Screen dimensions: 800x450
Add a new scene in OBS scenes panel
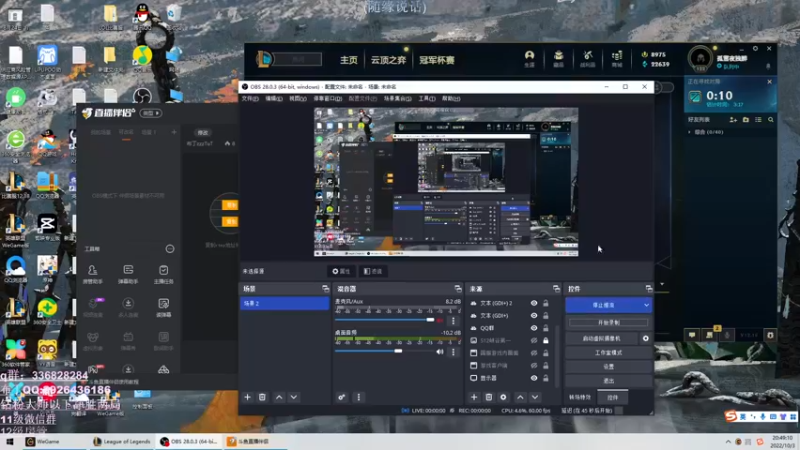(247, 397)
